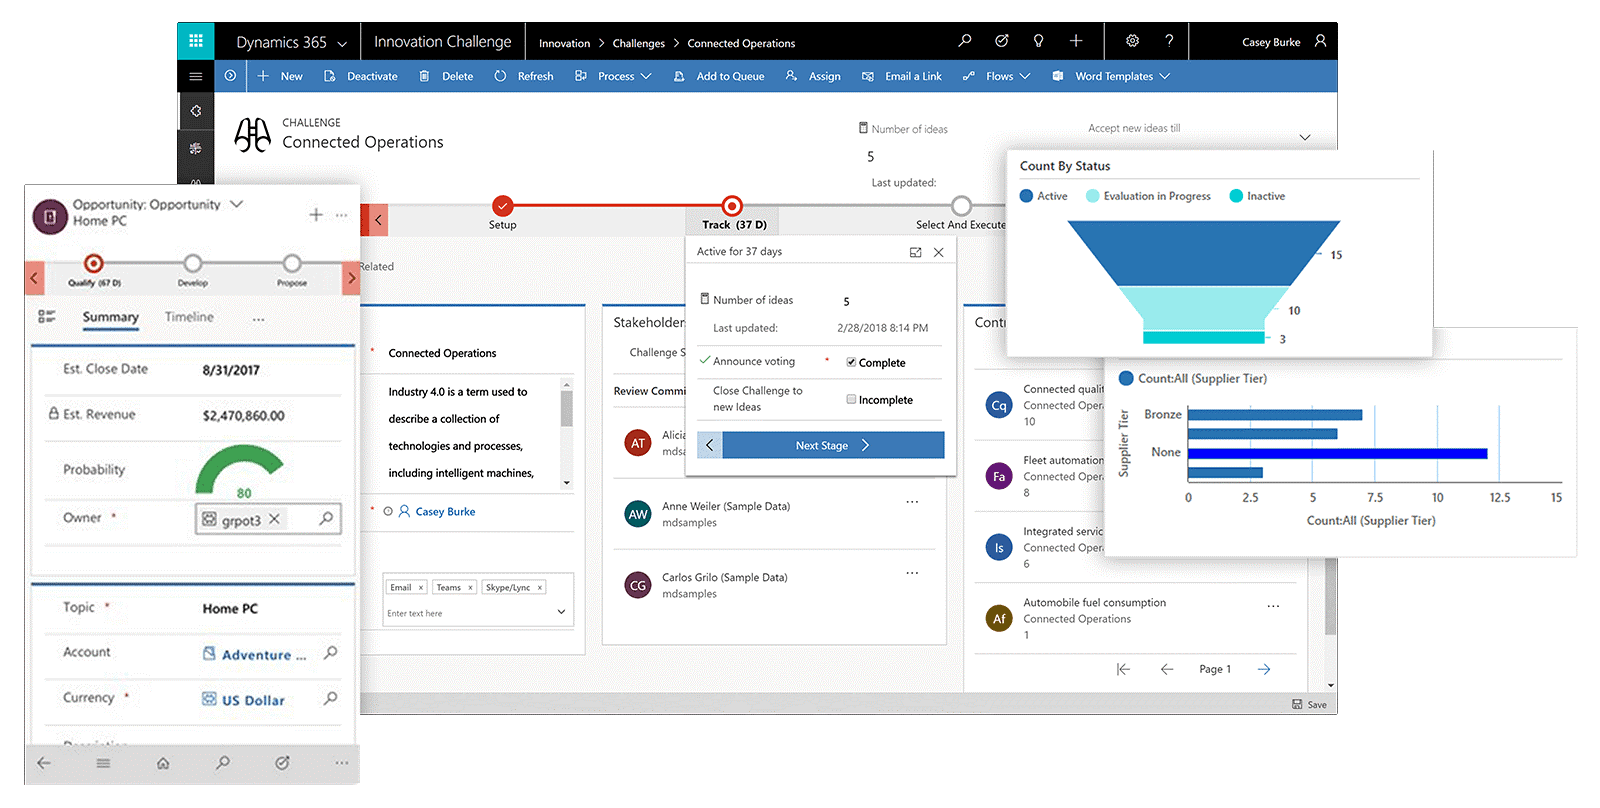1600x808 pixels.
Task: Switch to Timeline tab in Opportunity
Action: click(x=189, y=317)
